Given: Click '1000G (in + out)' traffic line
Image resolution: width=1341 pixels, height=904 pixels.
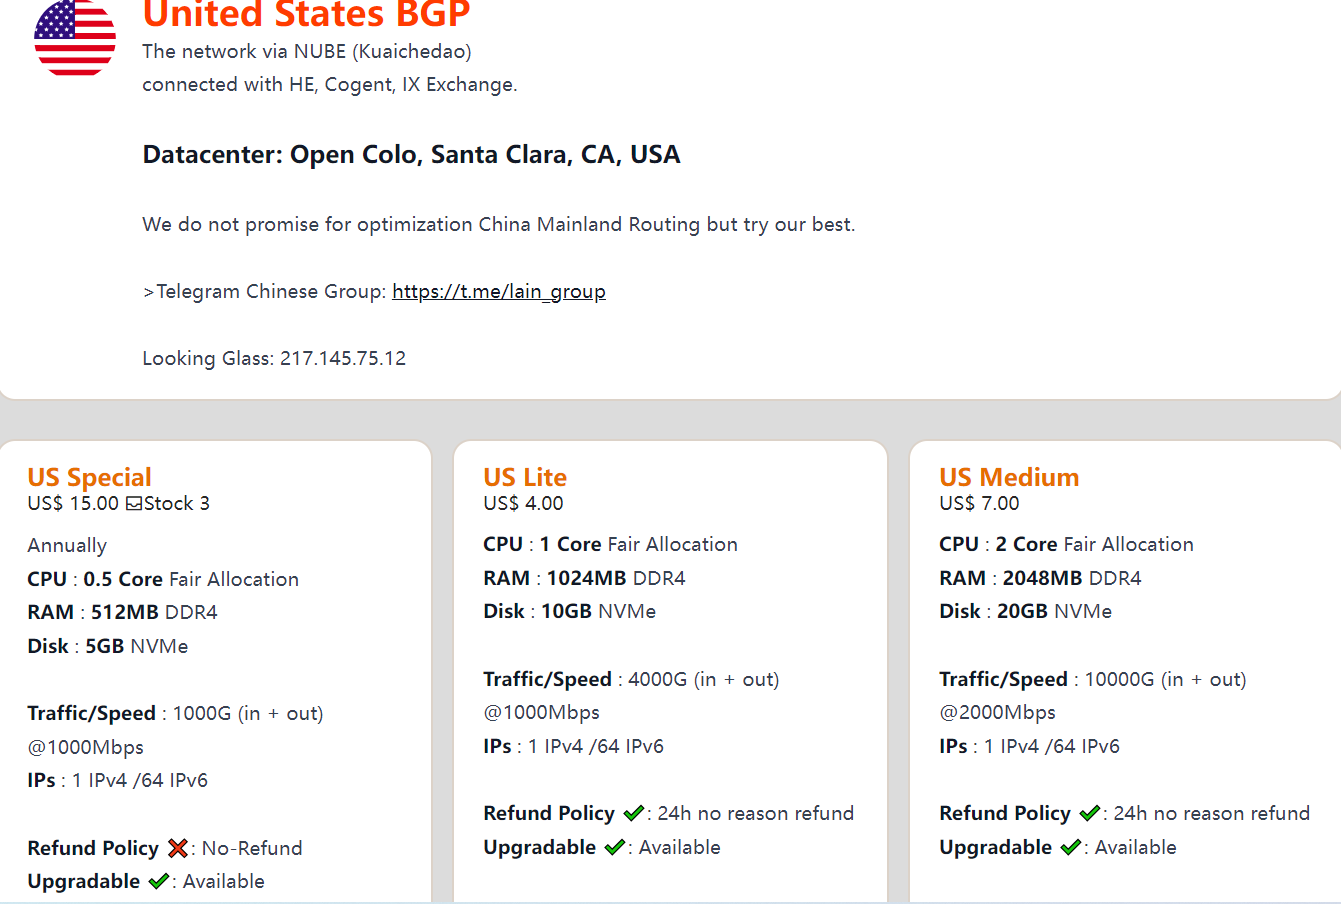Looking at the screenshot, I should point(176,713).
